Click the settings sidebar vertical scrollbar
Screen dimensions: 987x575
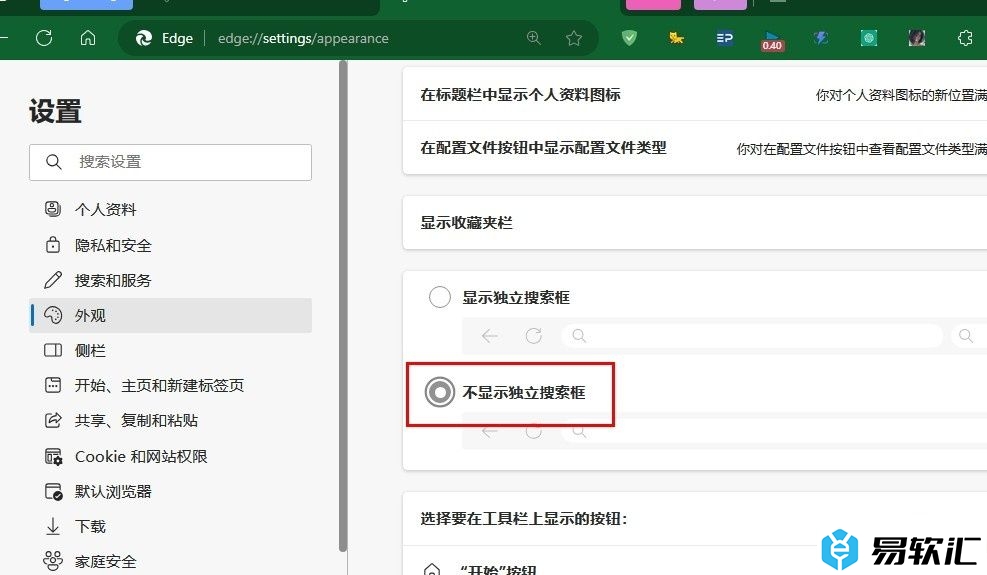[343, 300]
